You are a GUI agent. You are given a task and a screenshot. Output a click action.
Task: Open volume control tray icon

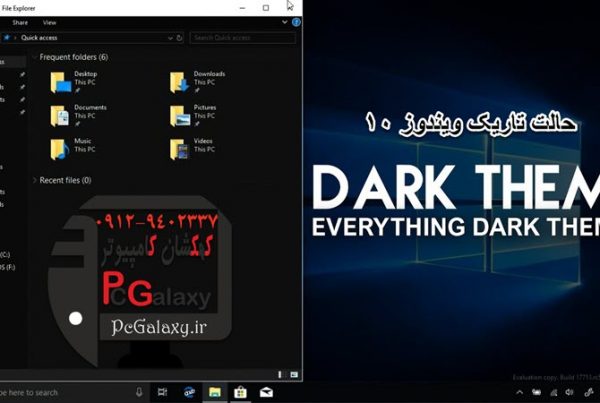(569, 392)
